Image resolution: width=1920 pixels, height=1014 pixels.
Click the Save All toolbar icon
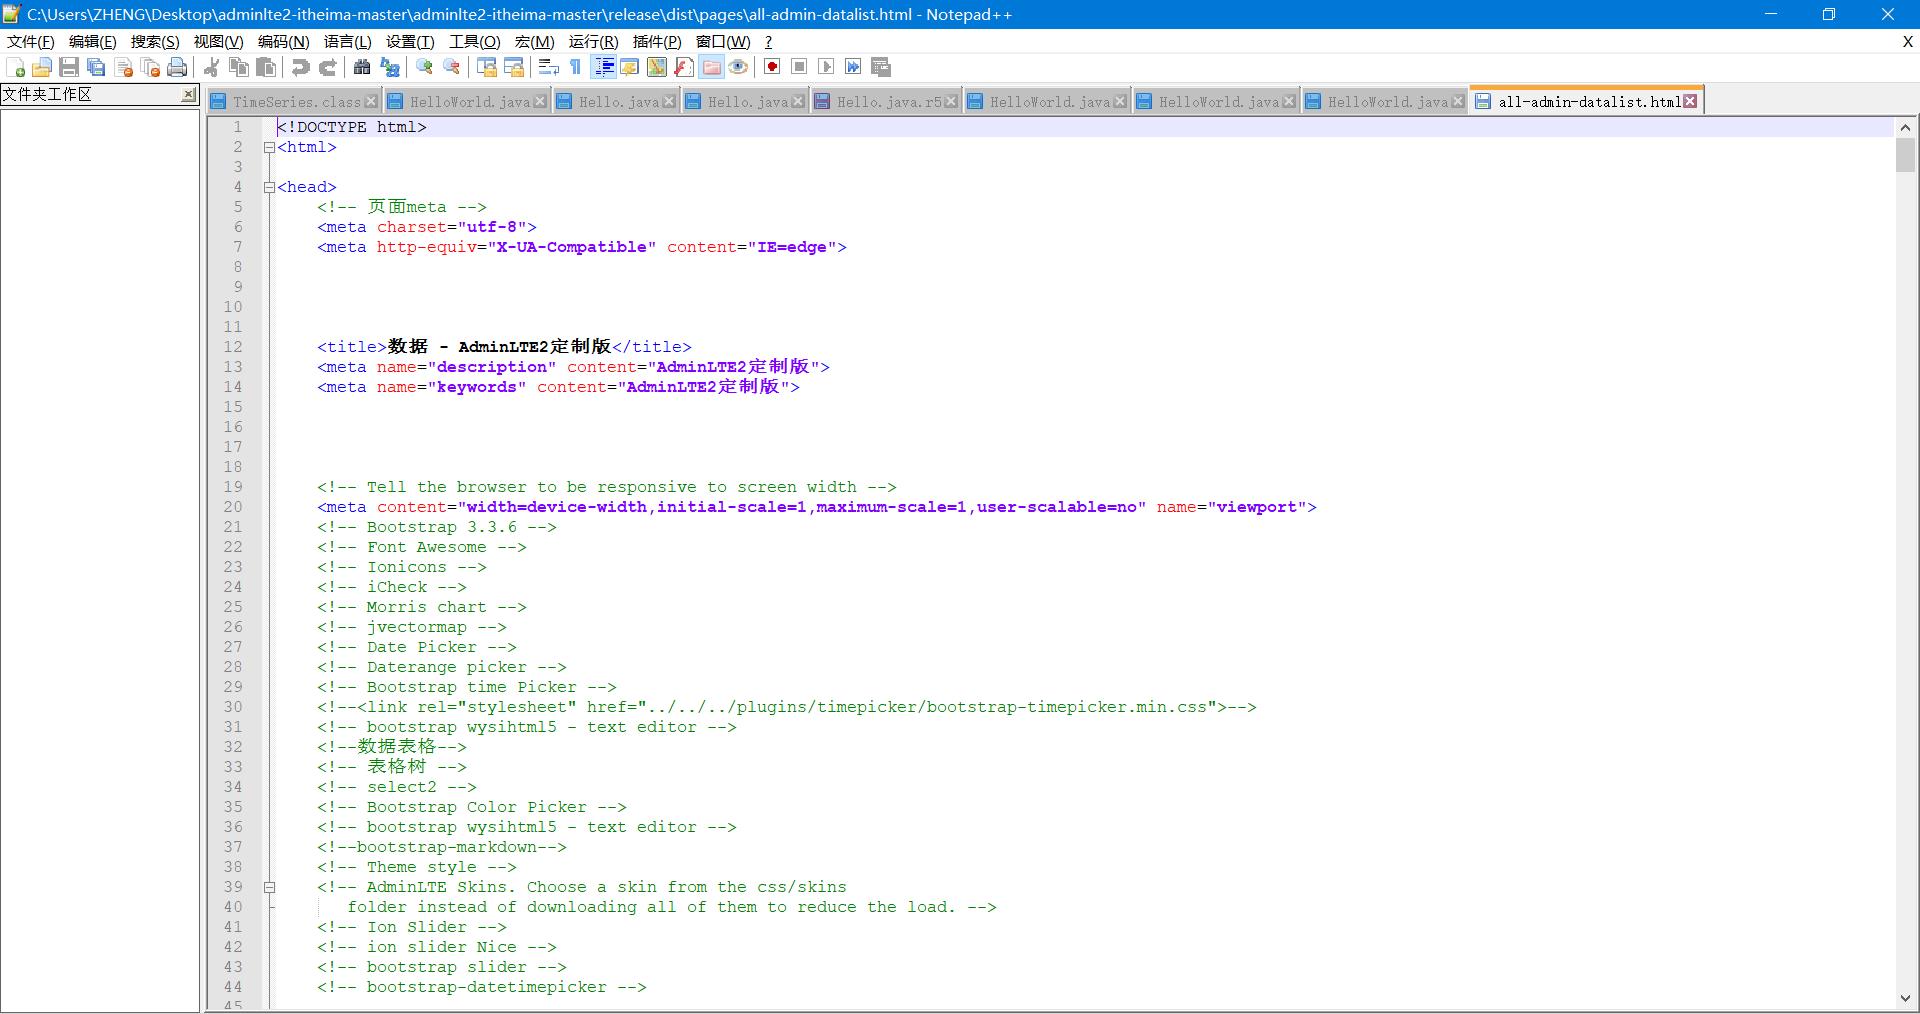96,67
